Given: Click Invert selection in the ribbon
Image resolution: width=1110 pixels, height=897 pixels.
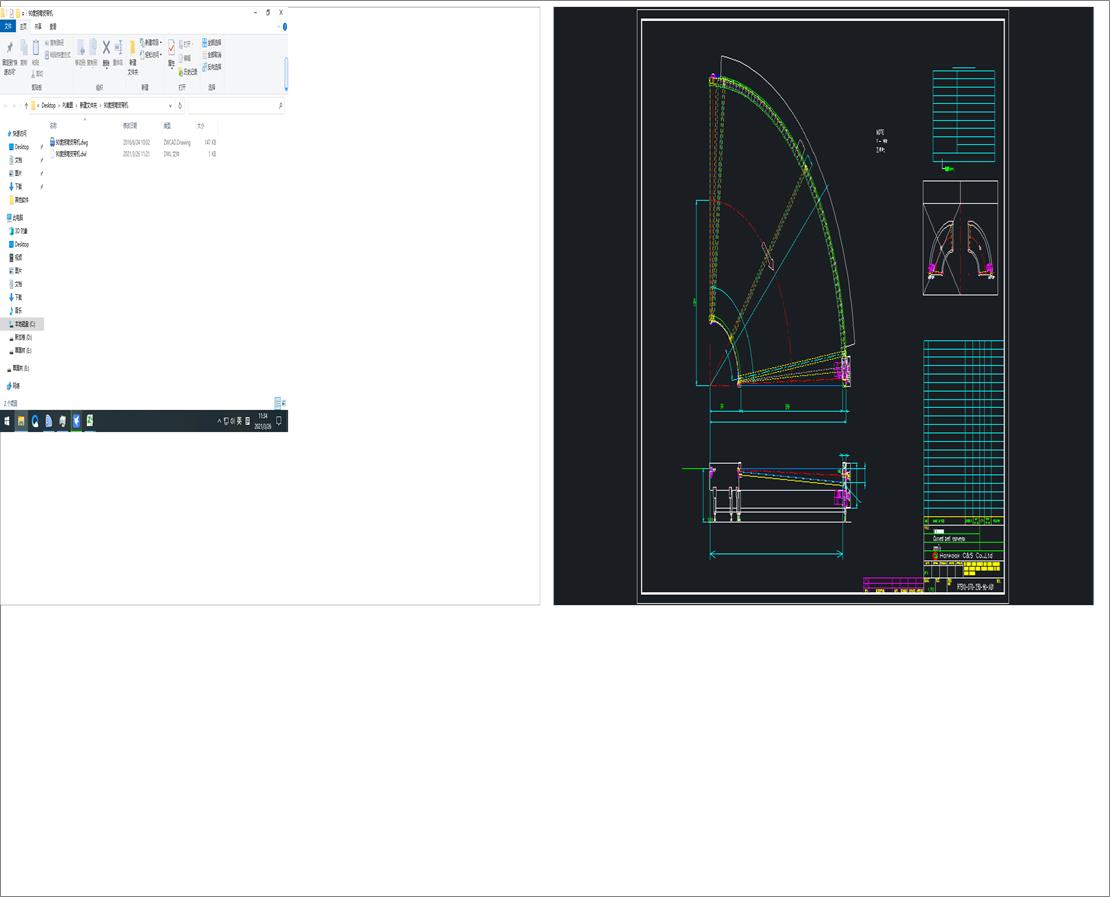Looking at the screenshot, I should [x=212, y=67].
